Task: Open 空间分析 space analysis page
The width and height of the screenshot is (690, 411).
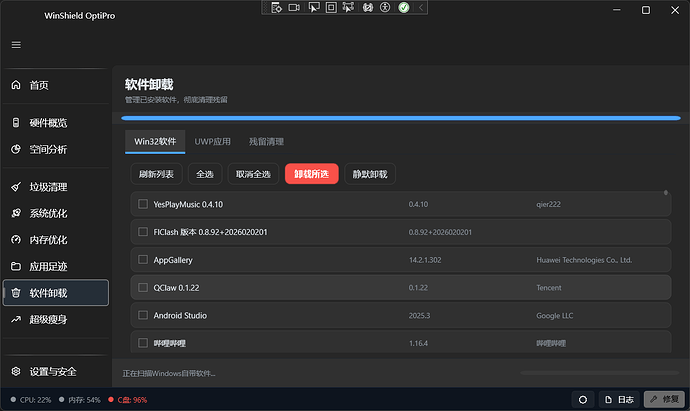Action: 55,150
